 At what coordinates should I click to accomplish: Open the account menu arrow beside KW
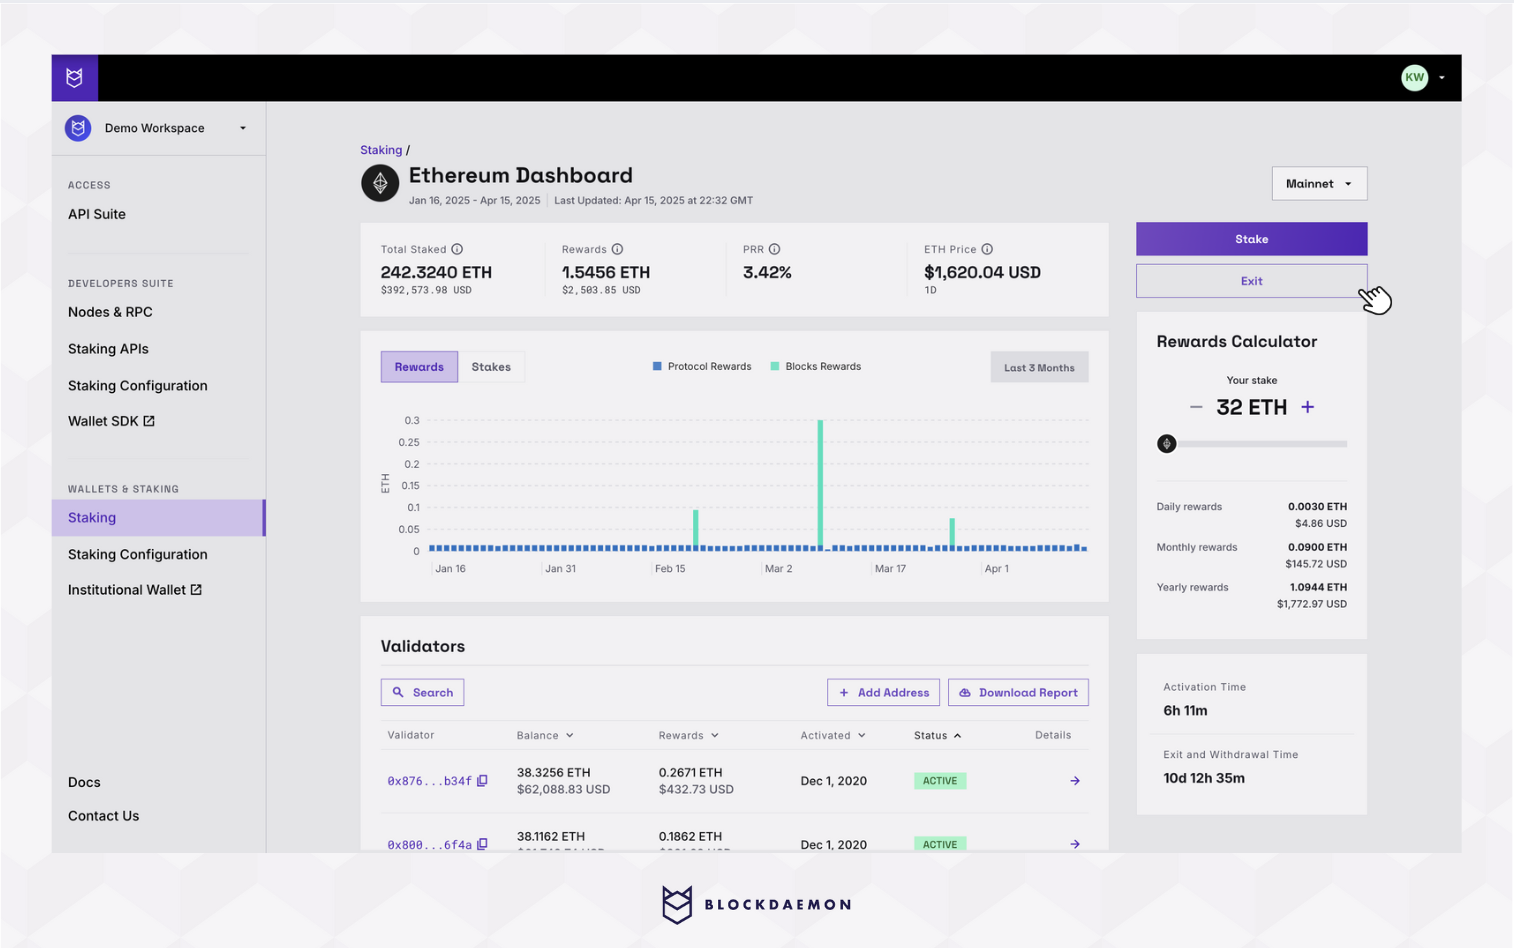(1441, 78)
